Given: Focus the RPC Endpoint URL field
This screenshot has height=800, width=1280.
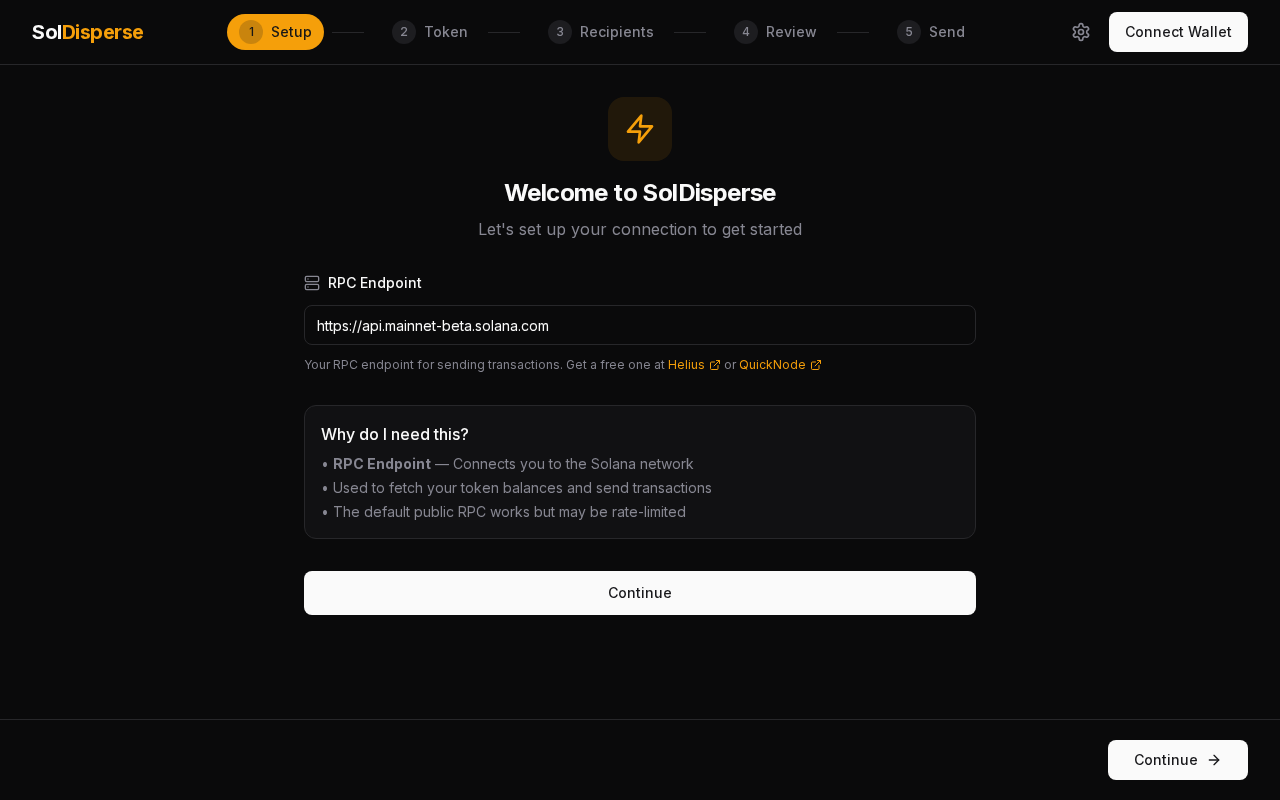Looking at the screenshot, I should (640, 325).
